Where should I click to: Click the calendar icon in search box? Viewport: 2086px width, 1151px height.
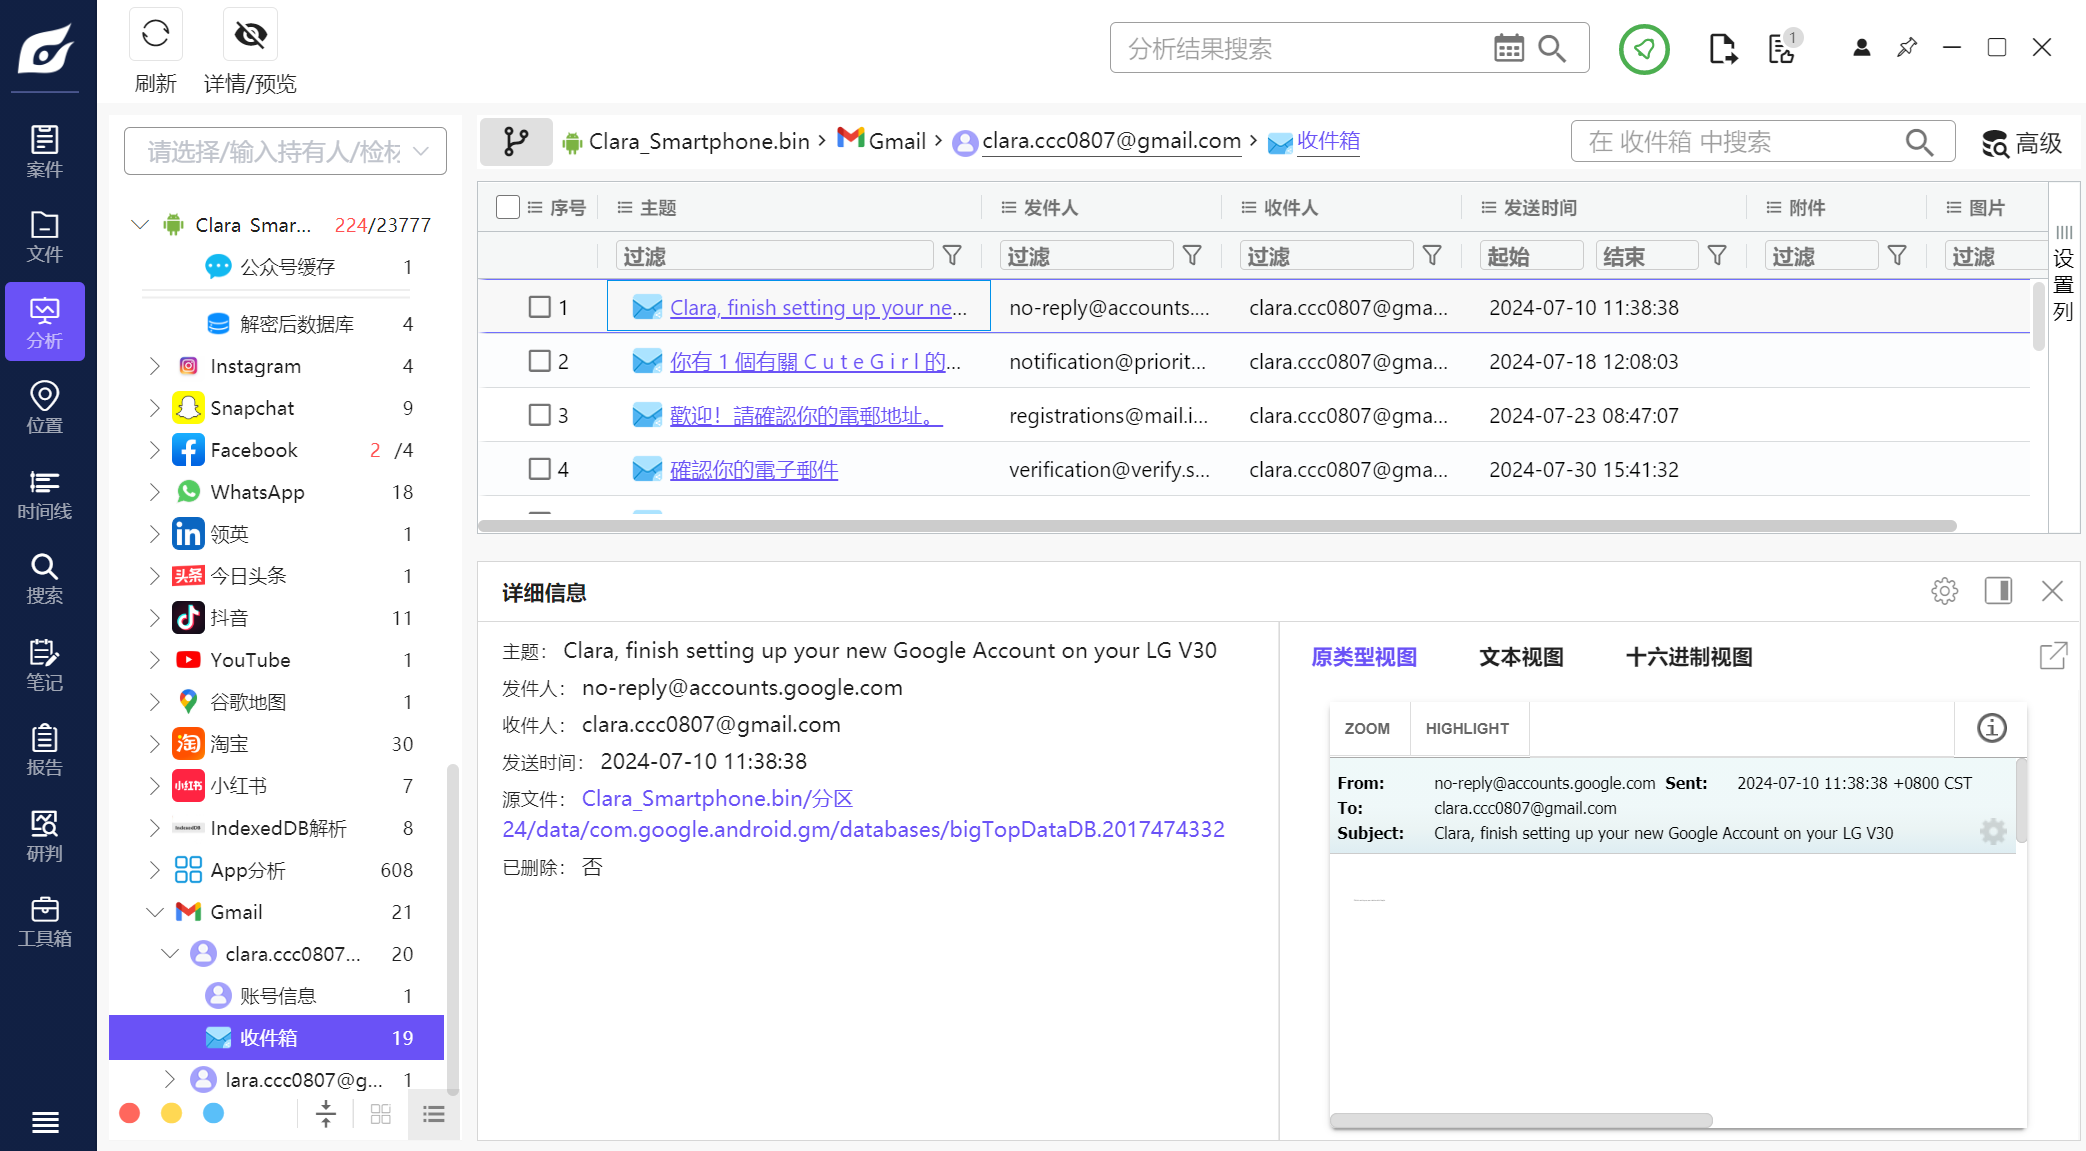[1508, 48]
